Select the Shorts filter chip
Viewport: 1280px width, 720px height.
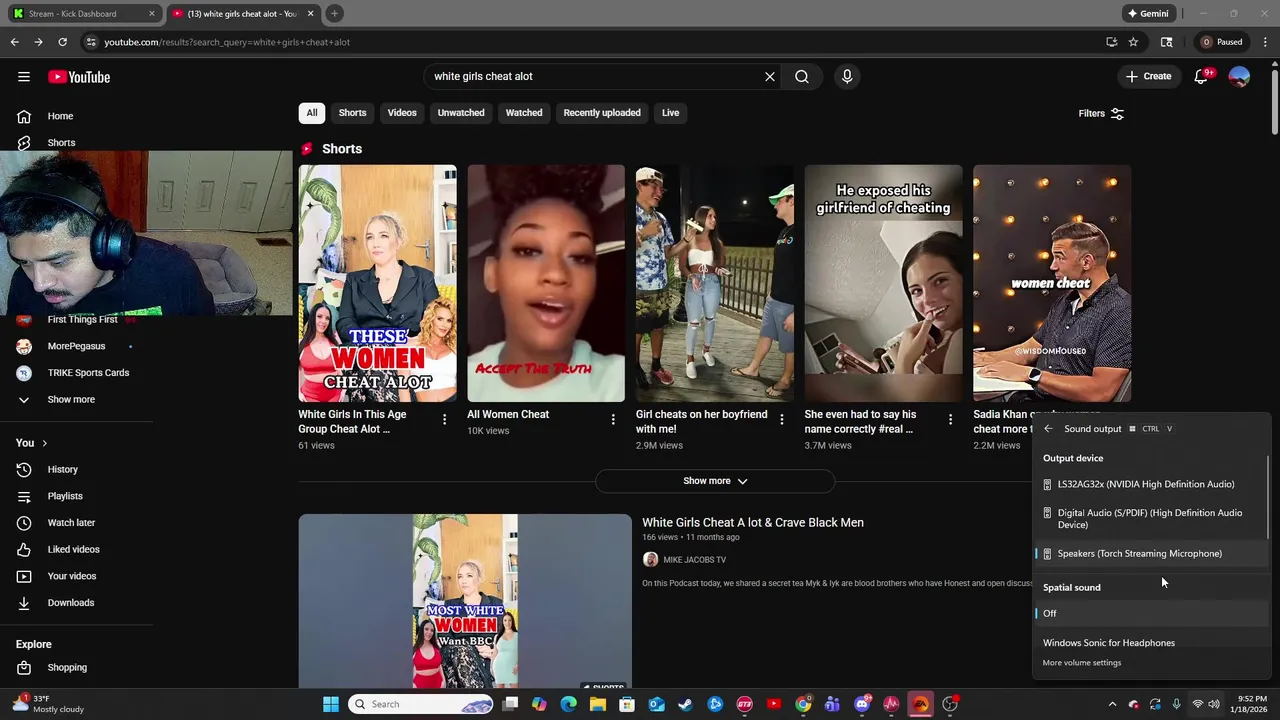[352, 113]
